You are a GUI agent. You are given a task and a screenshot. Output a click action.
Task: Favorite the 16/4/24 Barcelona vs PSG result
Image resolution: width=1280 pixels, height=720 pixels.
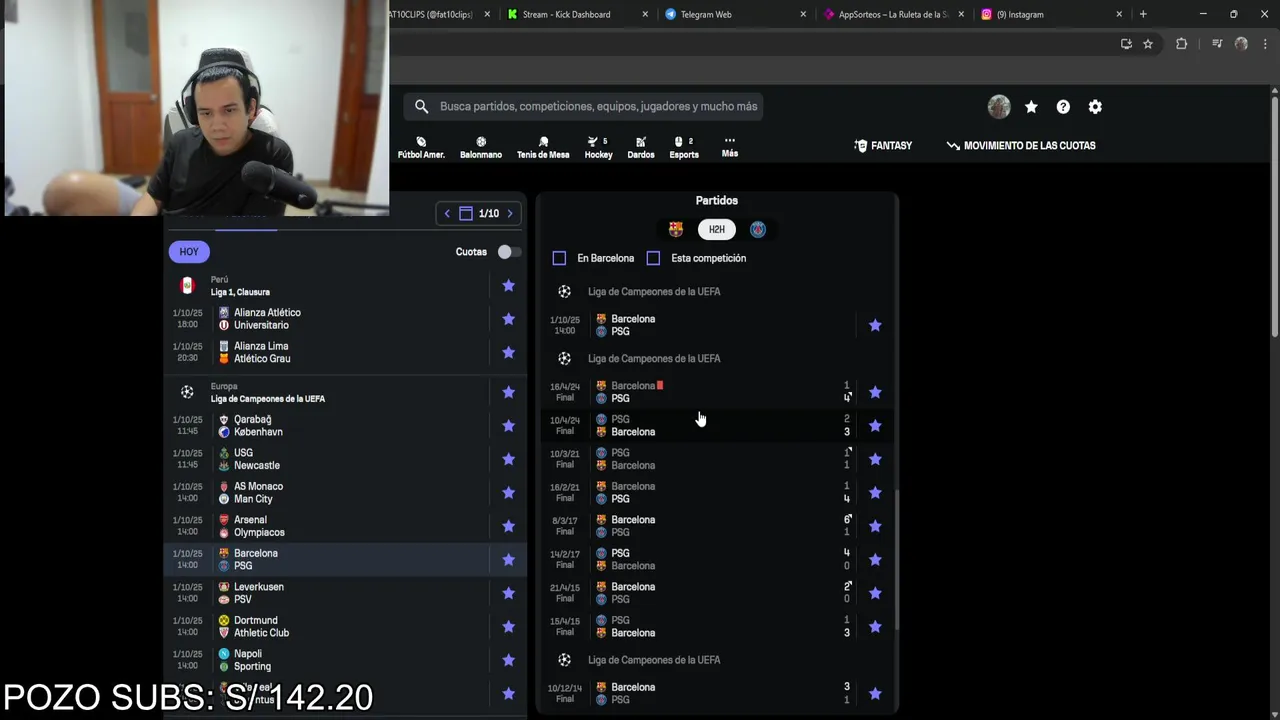point(875,392)
